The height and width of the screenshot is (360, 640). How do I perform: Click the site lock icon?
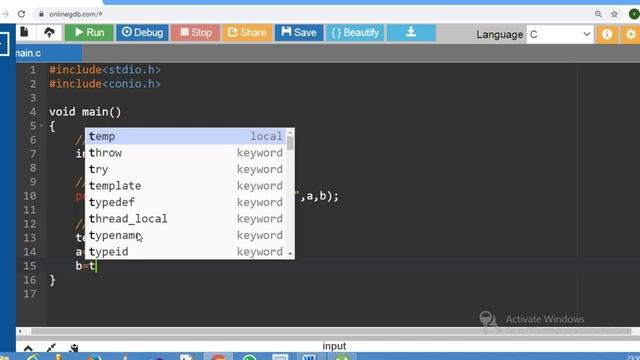coord(41,14)
